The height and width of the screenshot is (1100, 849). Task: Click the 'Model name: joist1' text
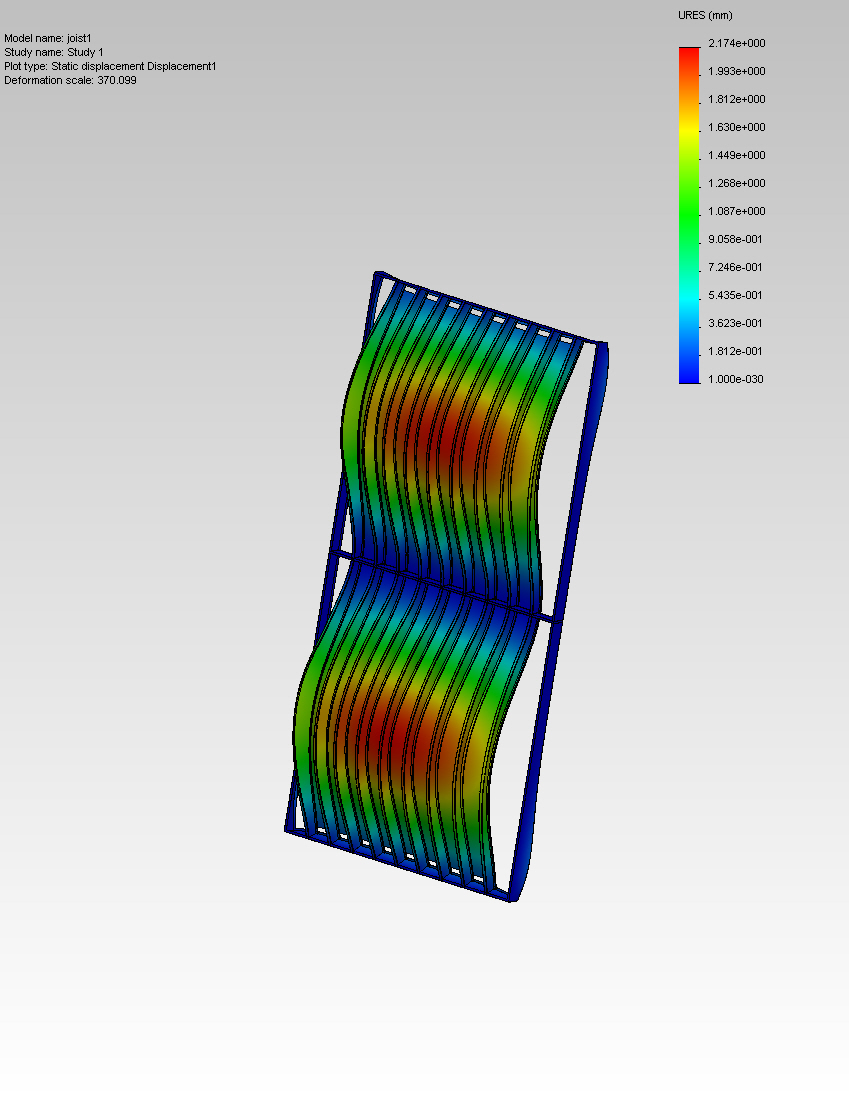48,39
